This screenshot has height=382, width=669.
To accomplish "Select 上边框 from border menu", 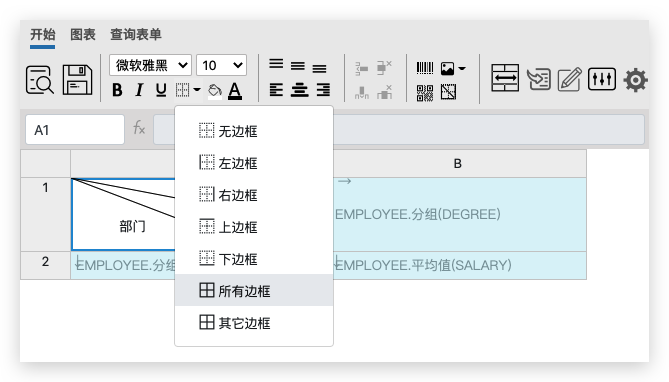I will 254,227.
